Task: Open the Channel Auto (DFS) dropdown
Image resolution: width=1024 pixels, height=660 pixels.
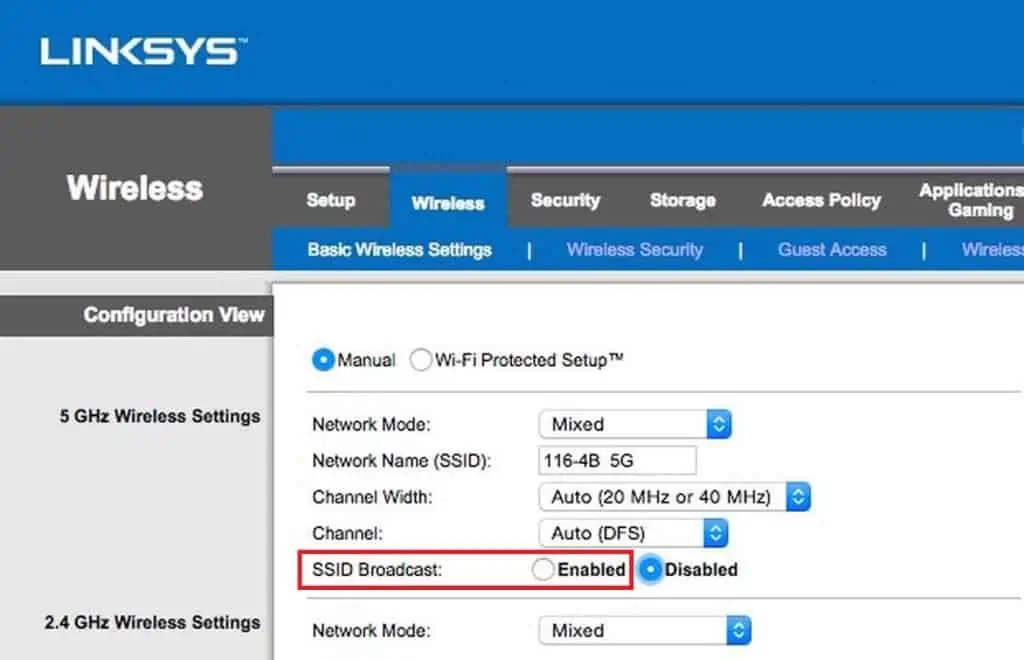Action: tap(633, 533)
